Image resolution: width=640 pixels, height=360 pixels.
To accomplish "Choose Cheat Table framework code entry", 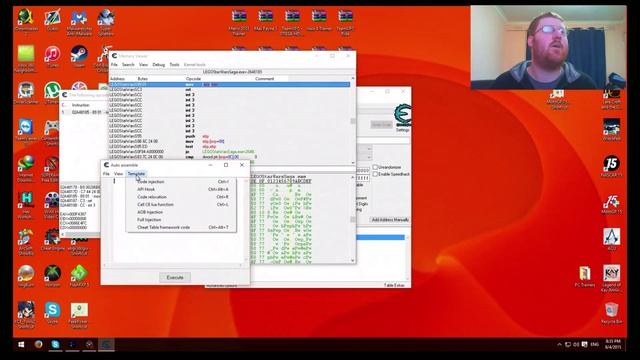I will coord(182,227).
